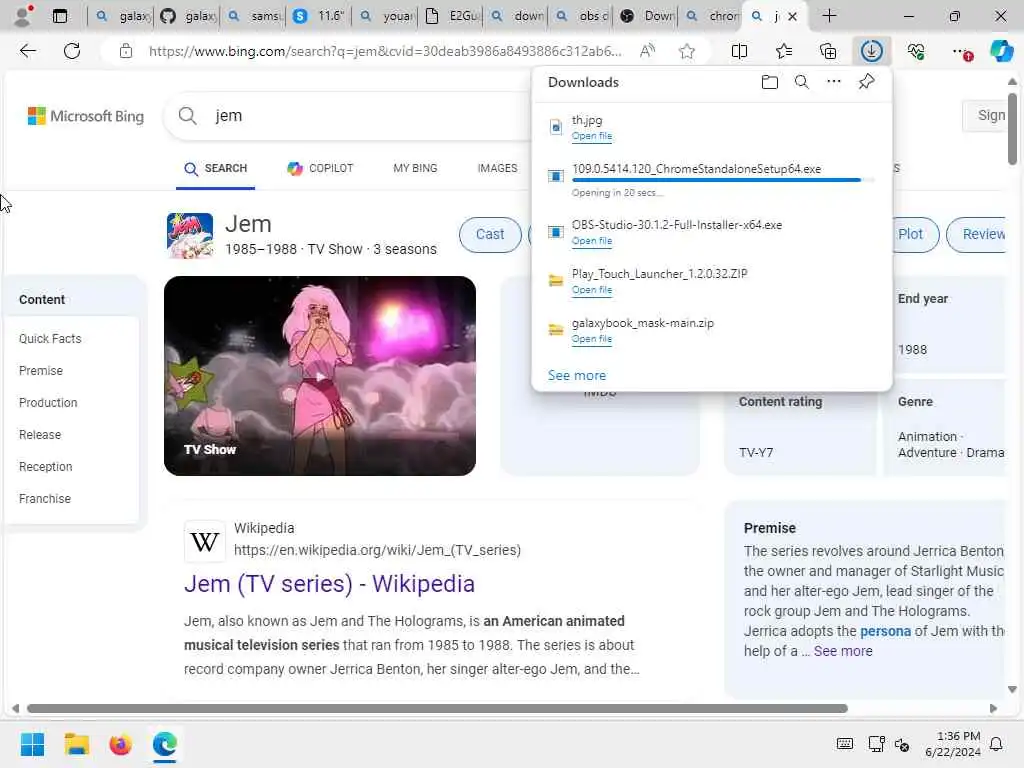Open file link under th.jpg
The width and height of the screenshot is (1024, 768).
tap(592, 136)
